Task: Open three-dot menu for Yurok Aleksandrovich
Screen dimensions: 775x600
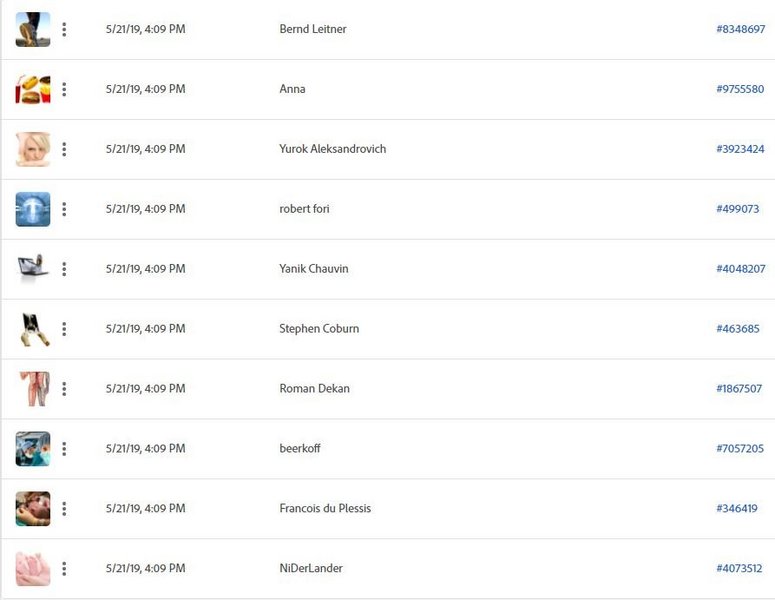Action: [x=64, y=149]
